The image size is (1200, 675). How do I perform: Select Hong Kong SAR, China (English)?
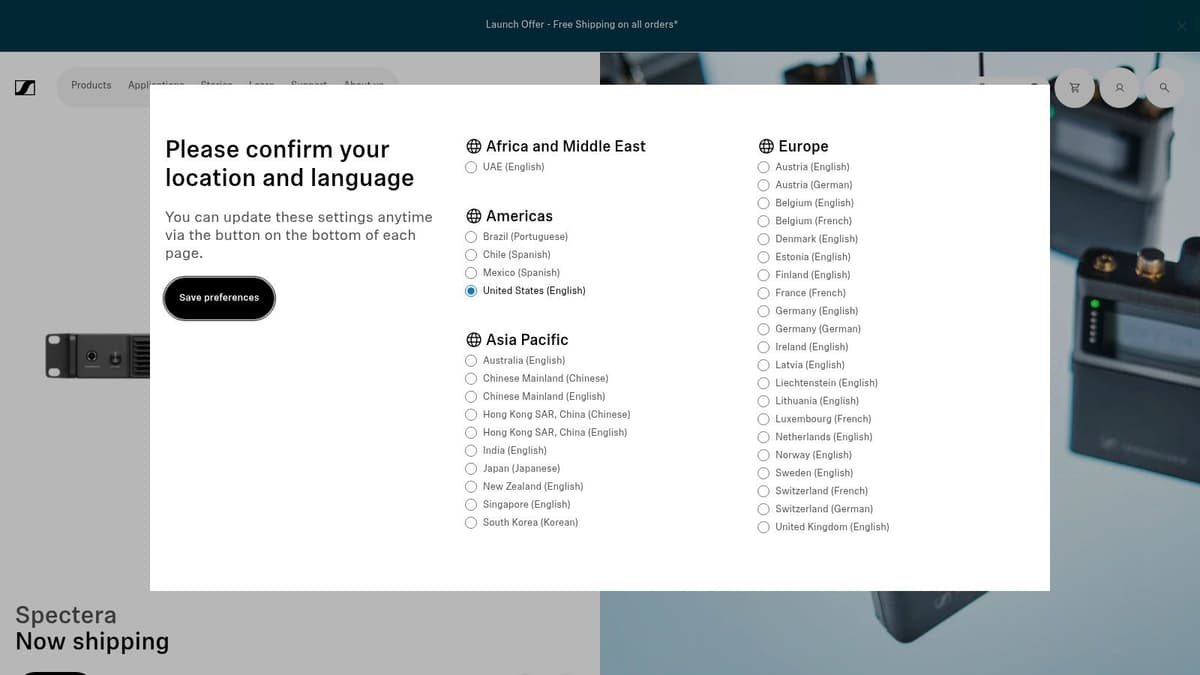click(471, 432)
